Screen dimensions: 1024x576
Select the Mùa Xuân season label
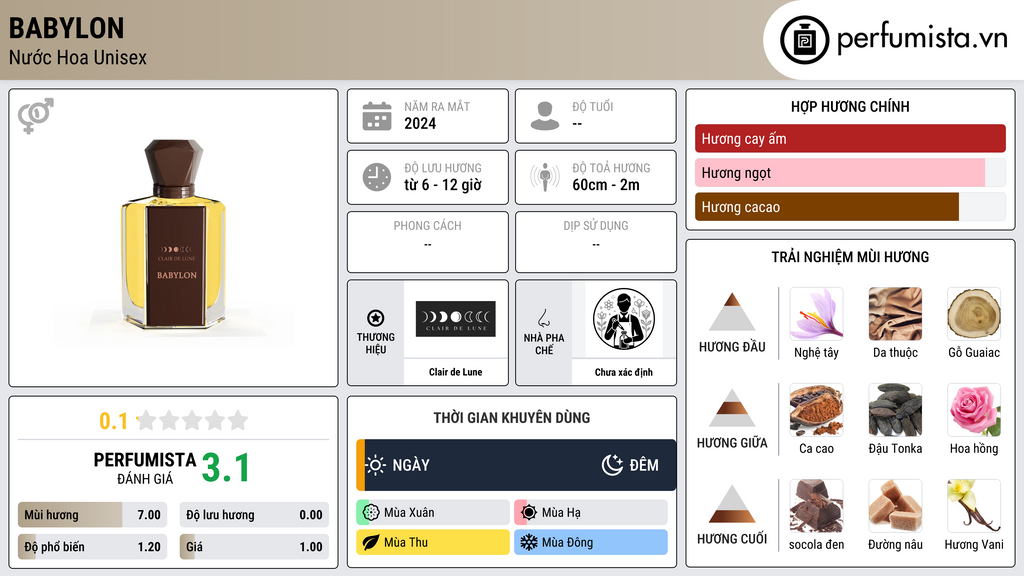409,513
